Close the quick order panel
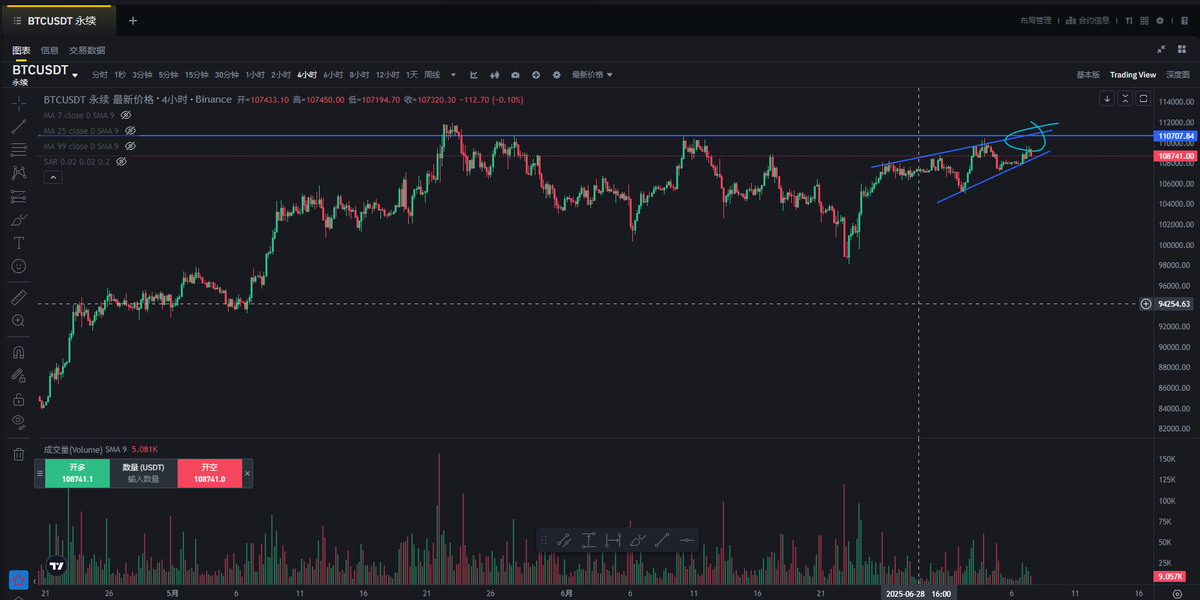Image resolution: width=1200 pixels, height=600 pixels. [x=248, y=473]
